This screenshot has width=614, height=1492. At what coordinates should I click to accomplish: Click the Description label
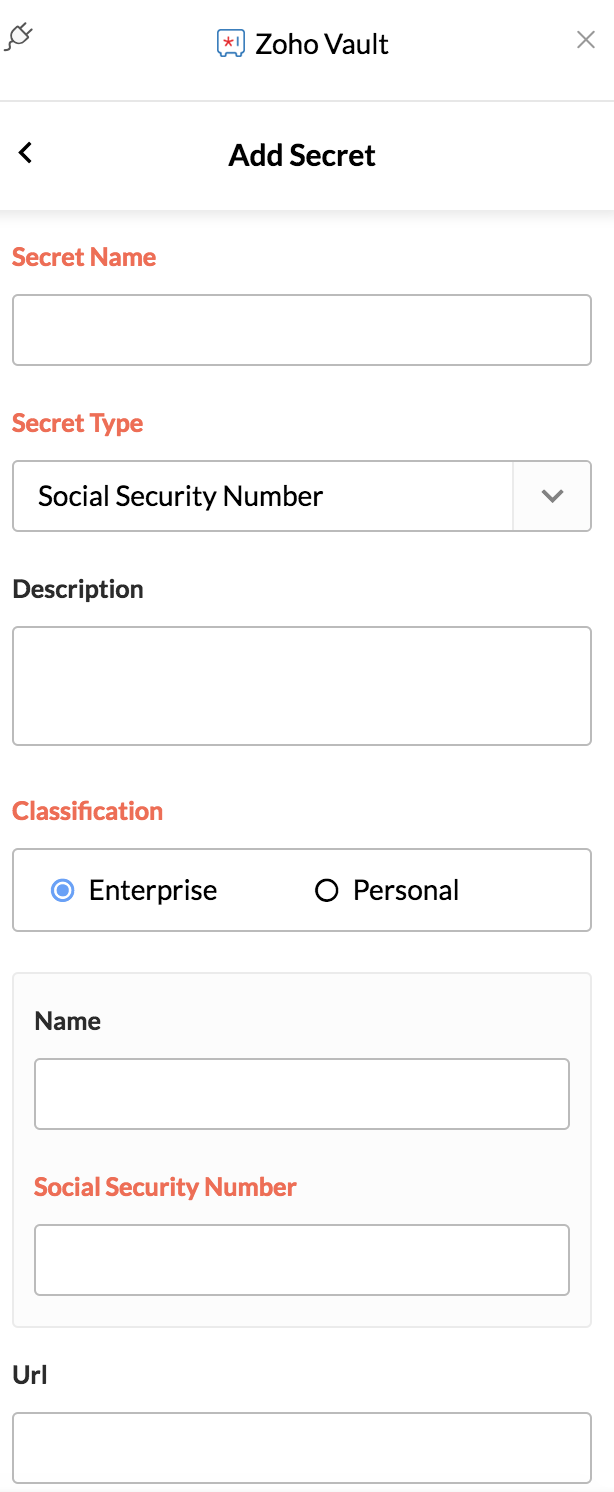point(78,589)
